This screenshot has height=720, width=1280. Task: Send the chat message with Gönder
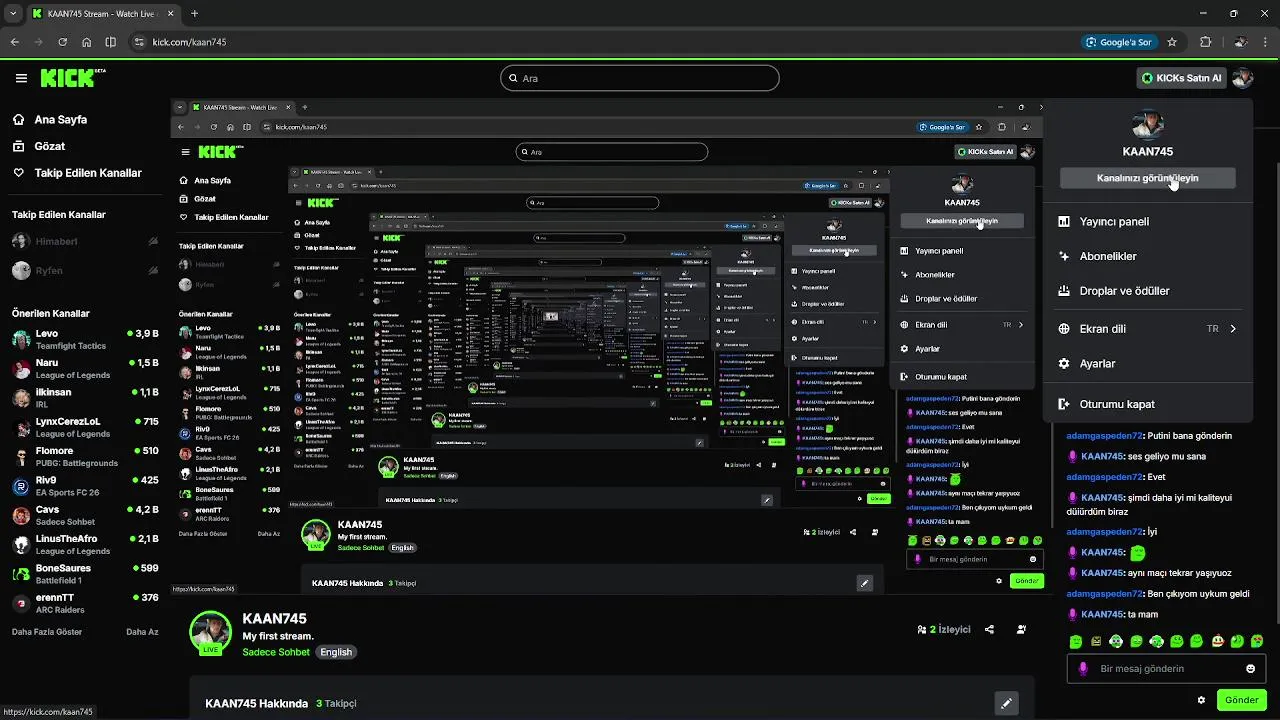1242,700
